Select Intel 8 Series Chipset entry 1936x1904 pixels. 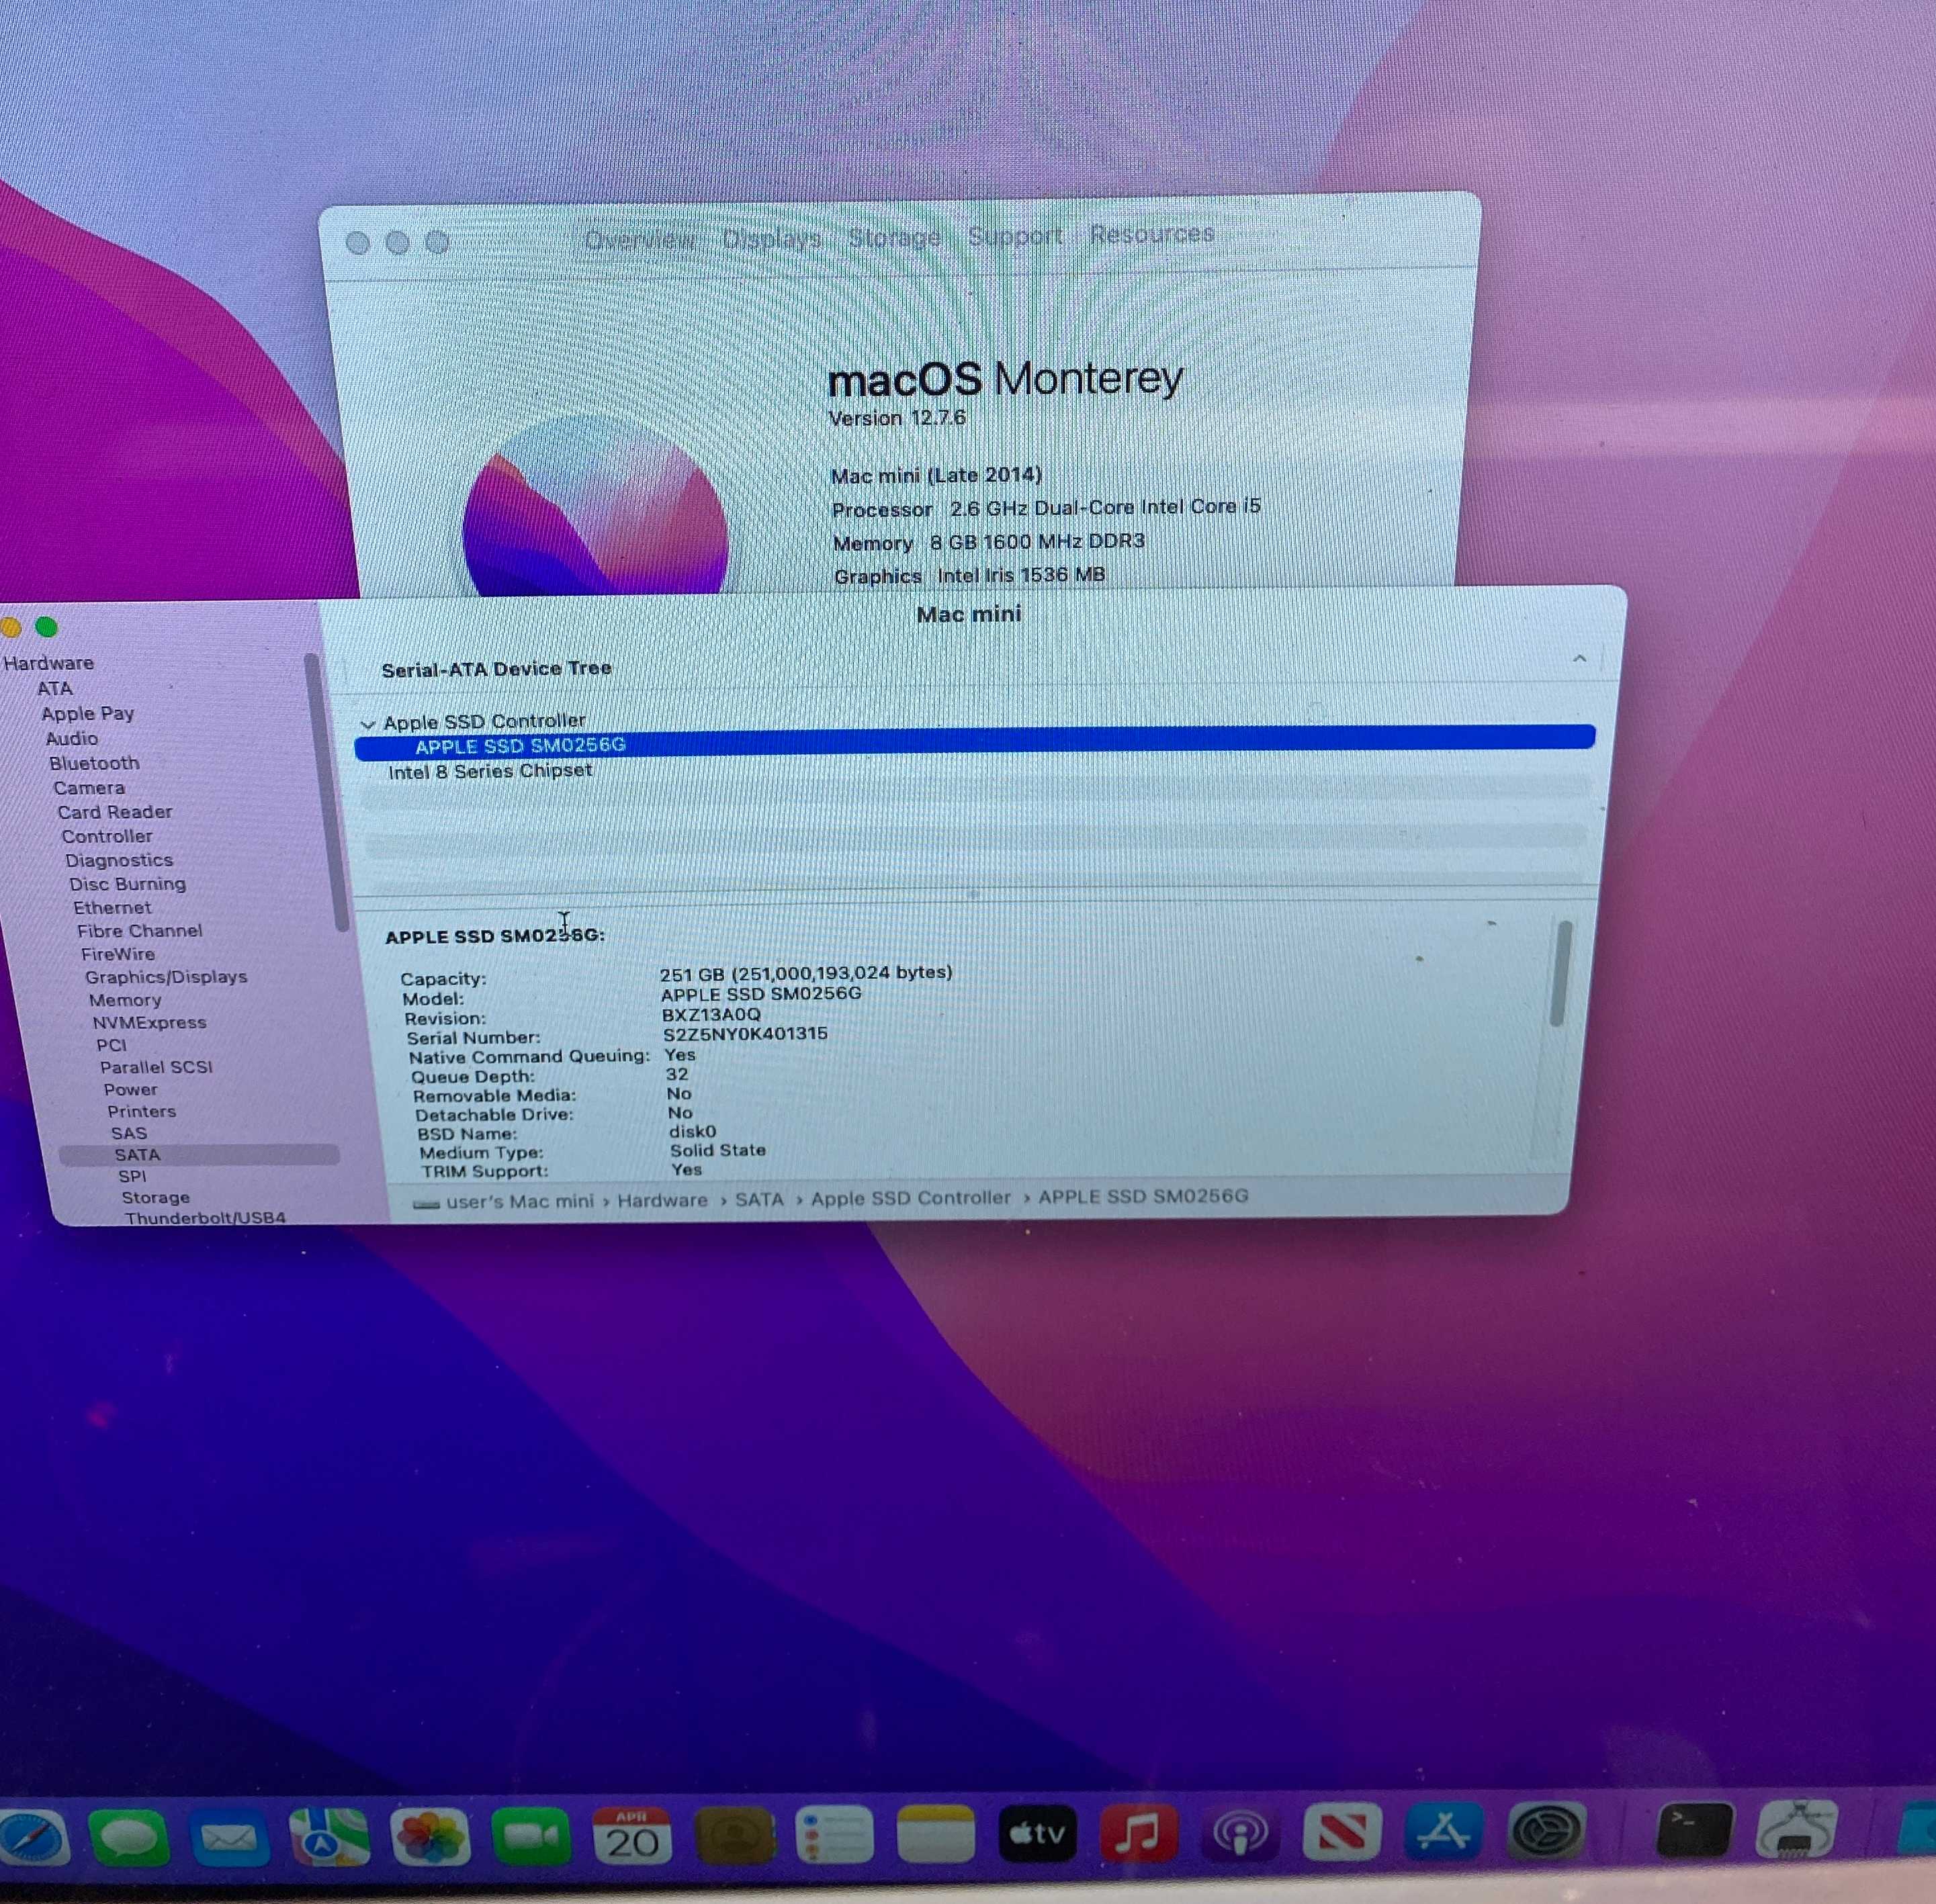490,771
